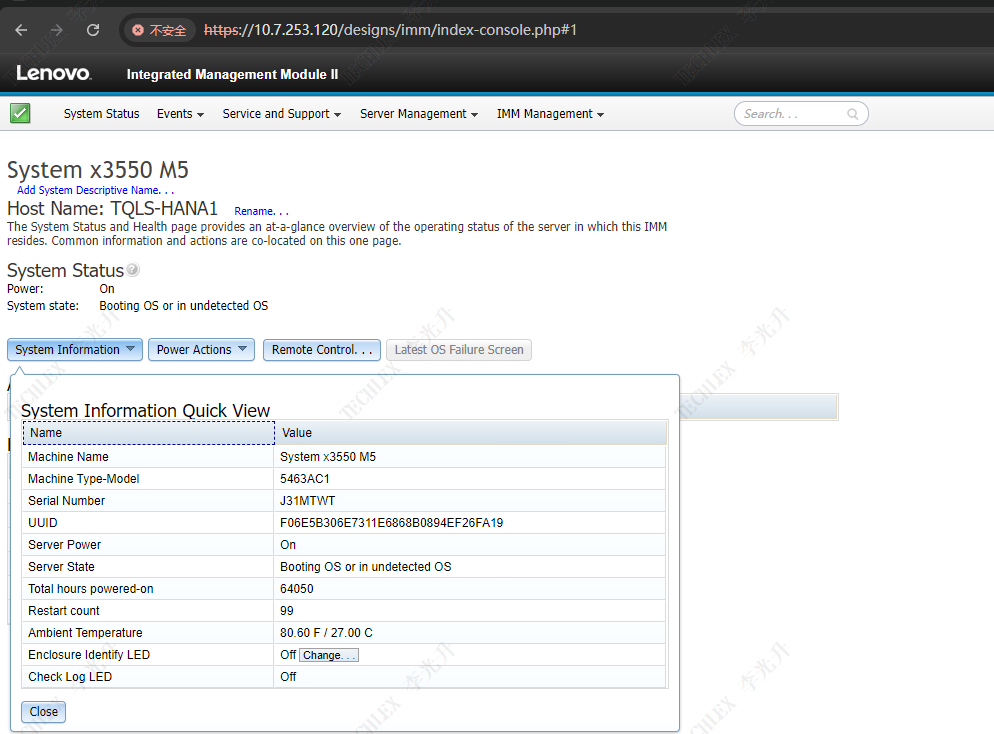The image size is (994, 734).
Task: Close the System Information Quick View
Action: 43,711
